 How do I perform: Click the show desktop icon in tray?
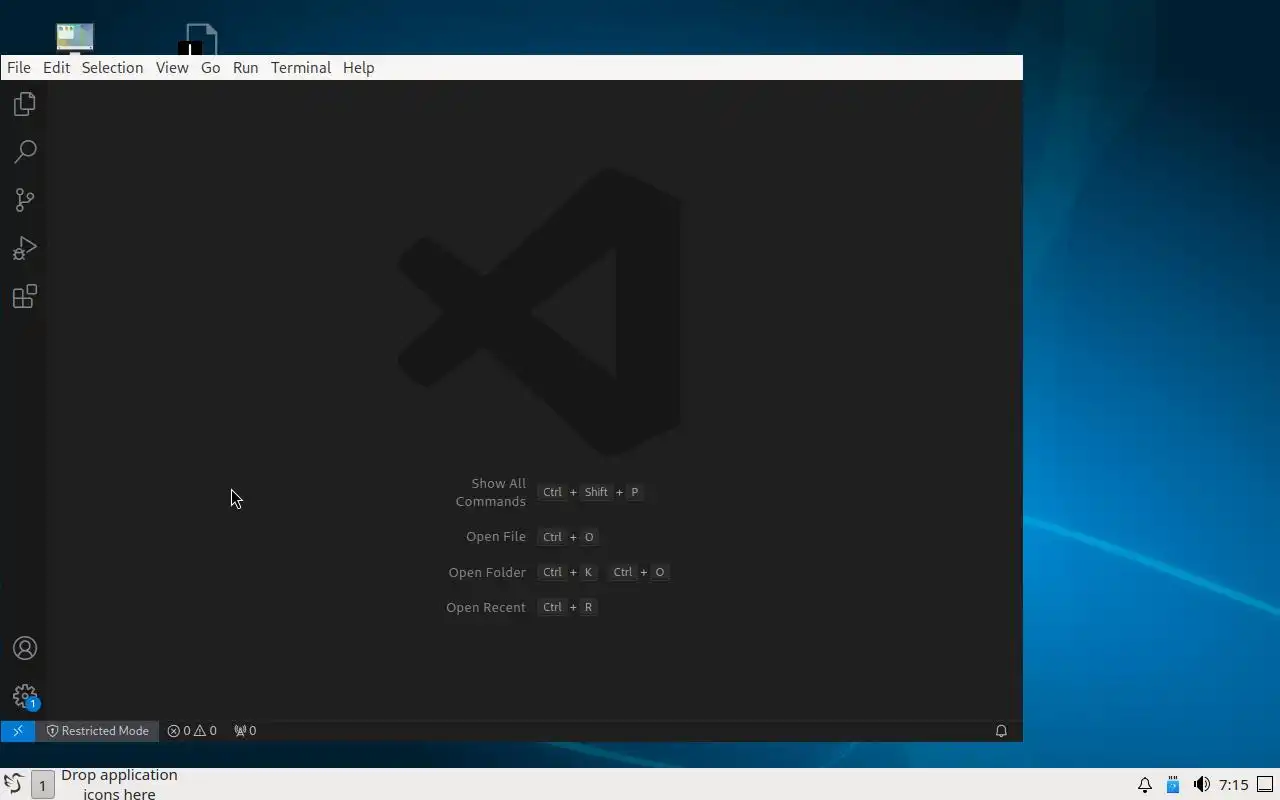click(1266, 785)
